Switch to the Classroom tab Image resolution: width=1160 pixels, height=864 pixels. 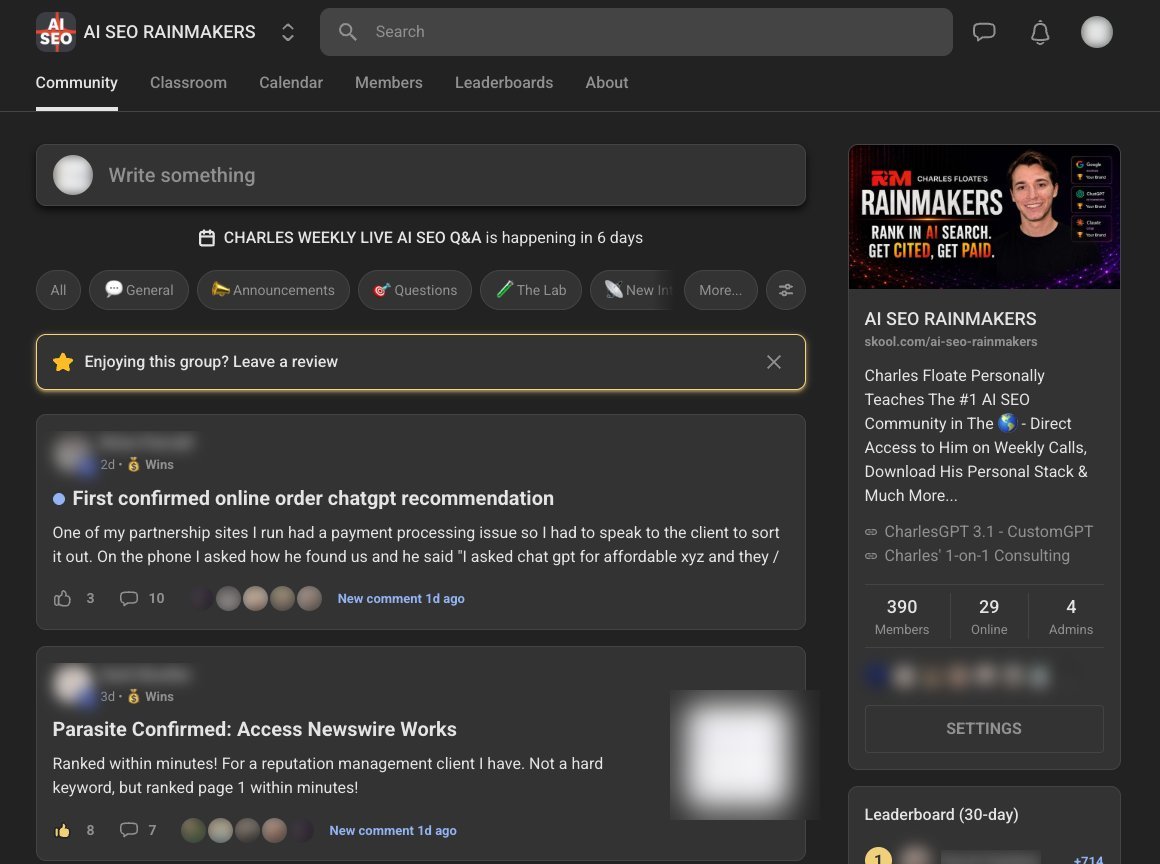pyautogui.click(x=189, y=83)
